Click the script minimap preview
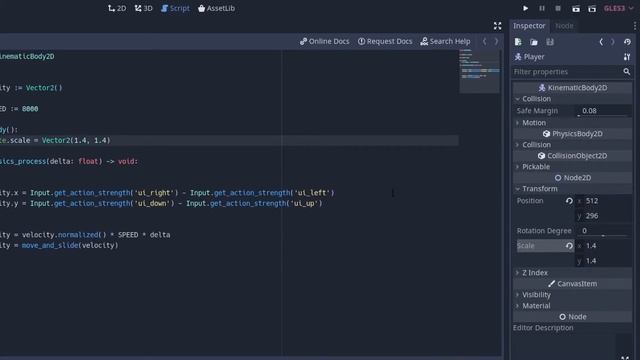This screenshot has width=640, height=360. coord(480,71)
